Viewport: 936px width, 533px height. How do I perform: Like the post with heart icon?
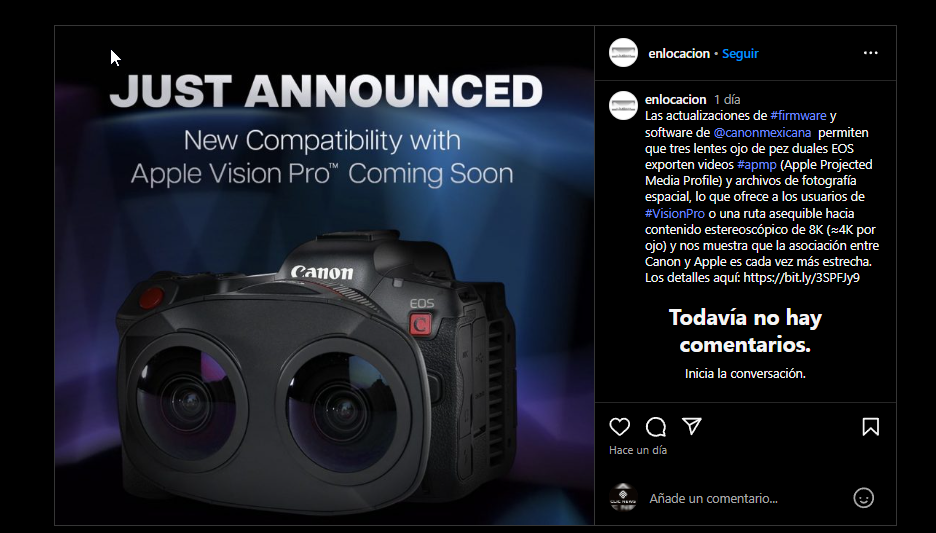coord(620,427)
